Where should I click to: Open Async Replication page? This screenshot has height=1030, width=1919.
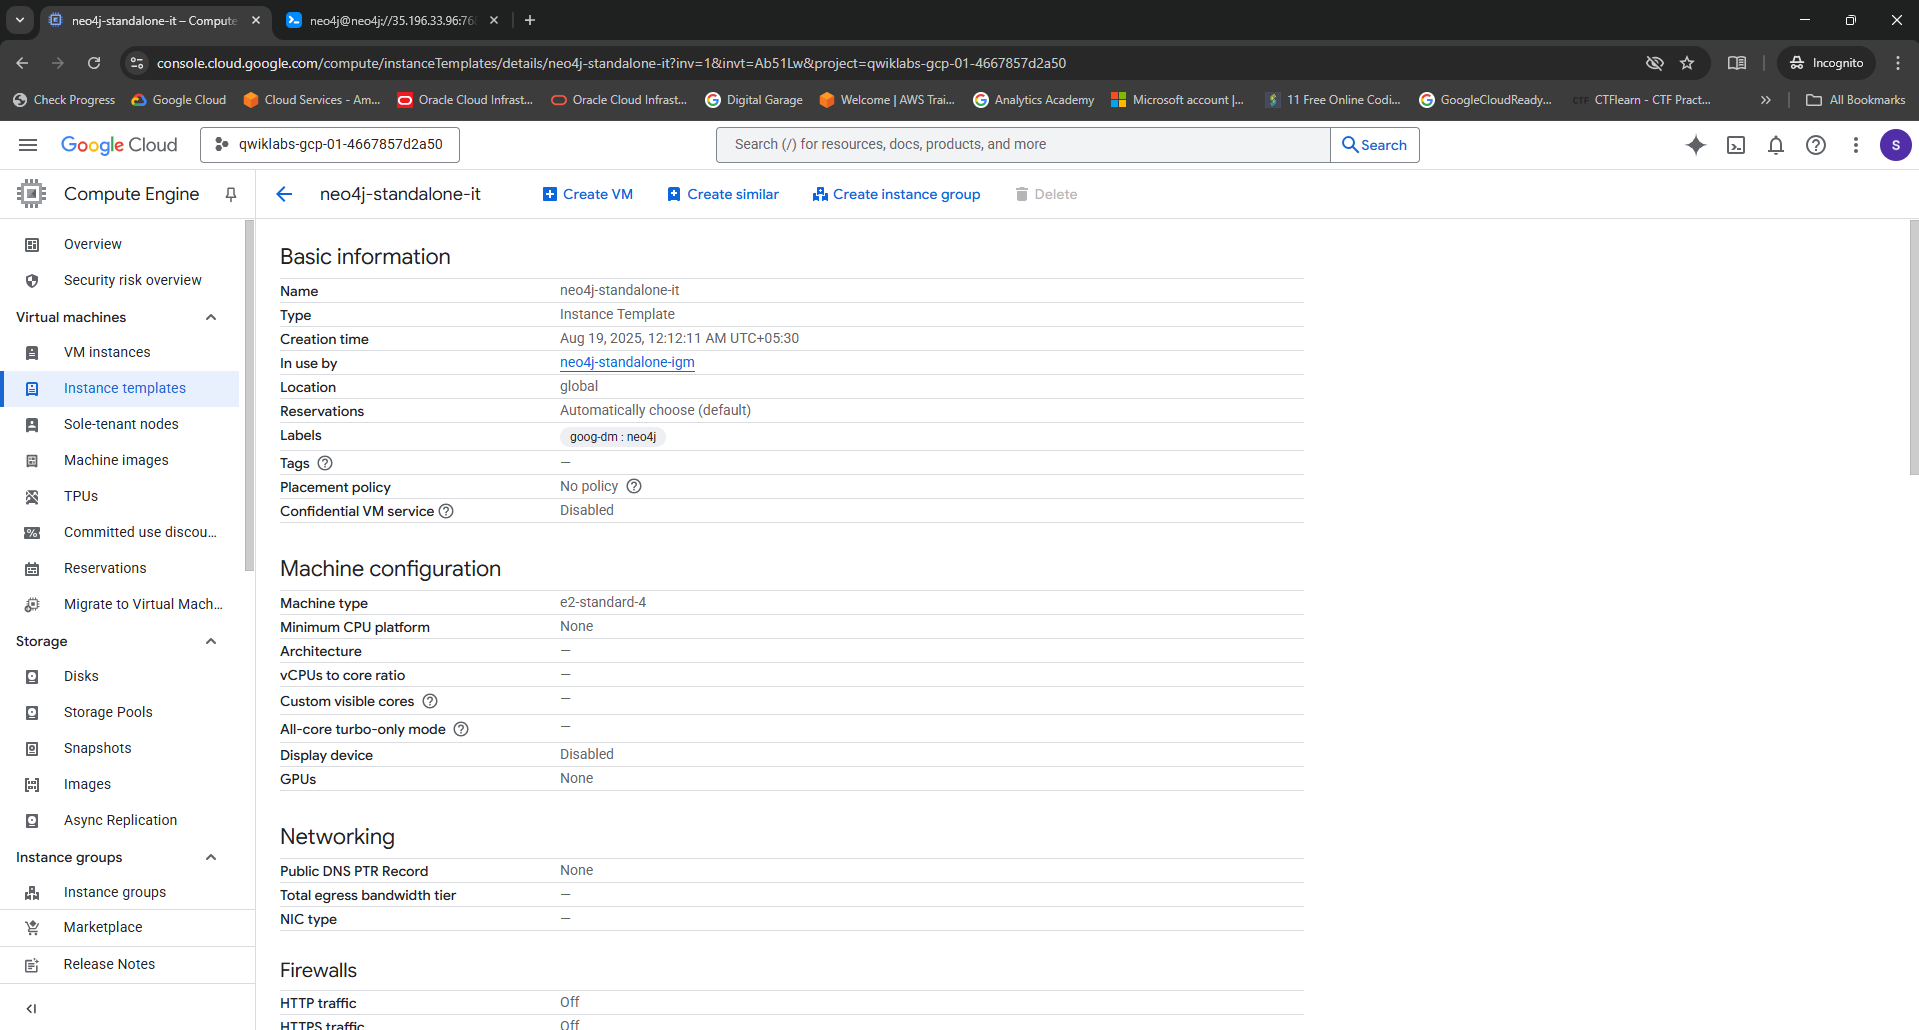pyautogui.click(x=120, y=820)
